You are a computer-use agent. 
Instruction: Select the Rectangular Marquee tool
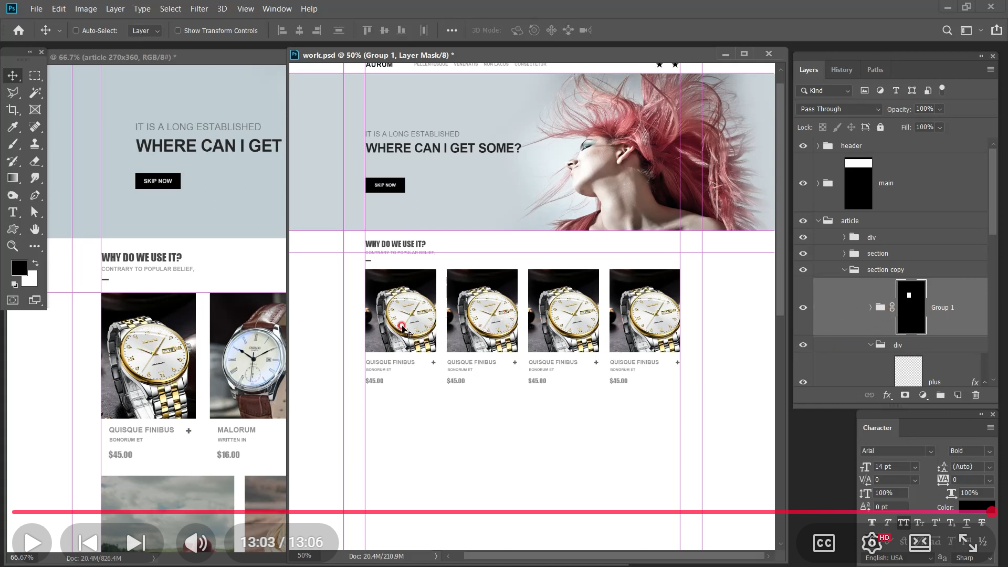coord(35,75)
